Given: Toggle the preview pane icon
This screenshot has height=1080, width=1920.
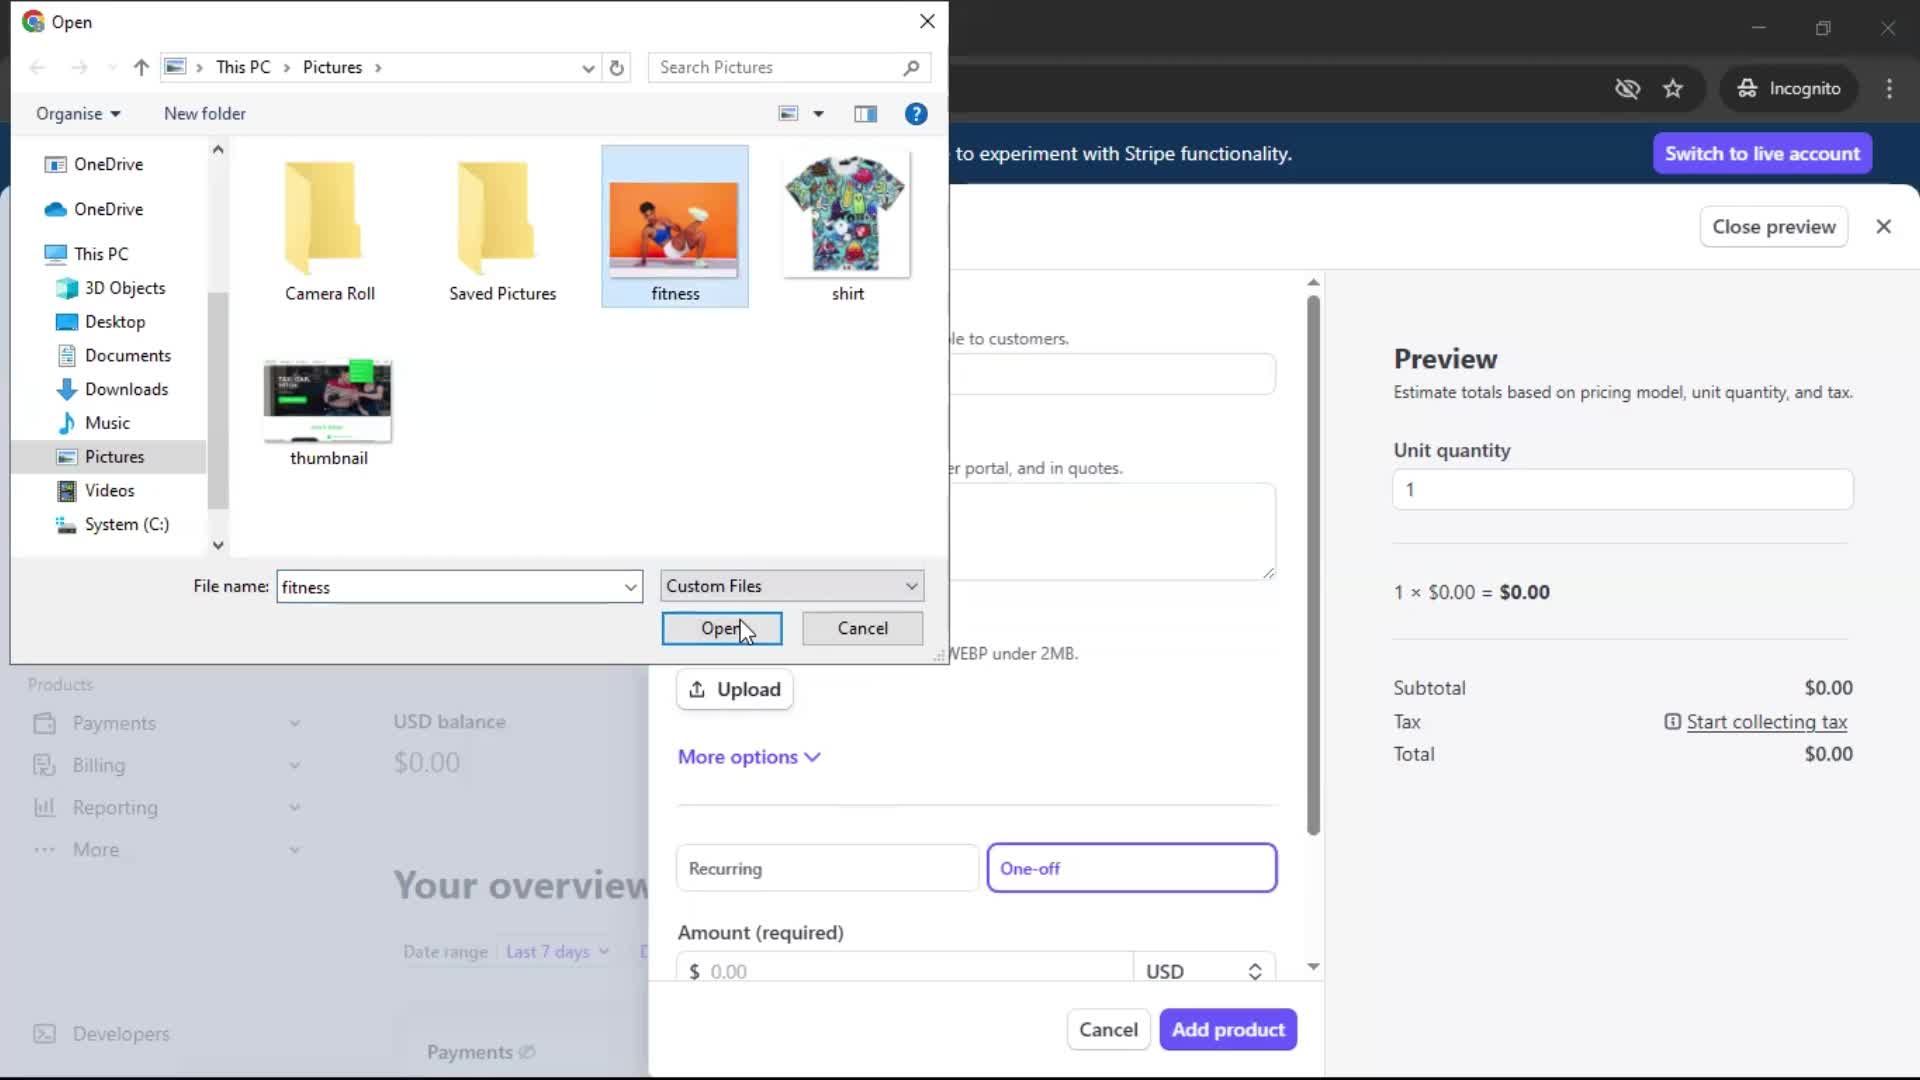Looking at the screenshot, I should (x=865, y=114).
